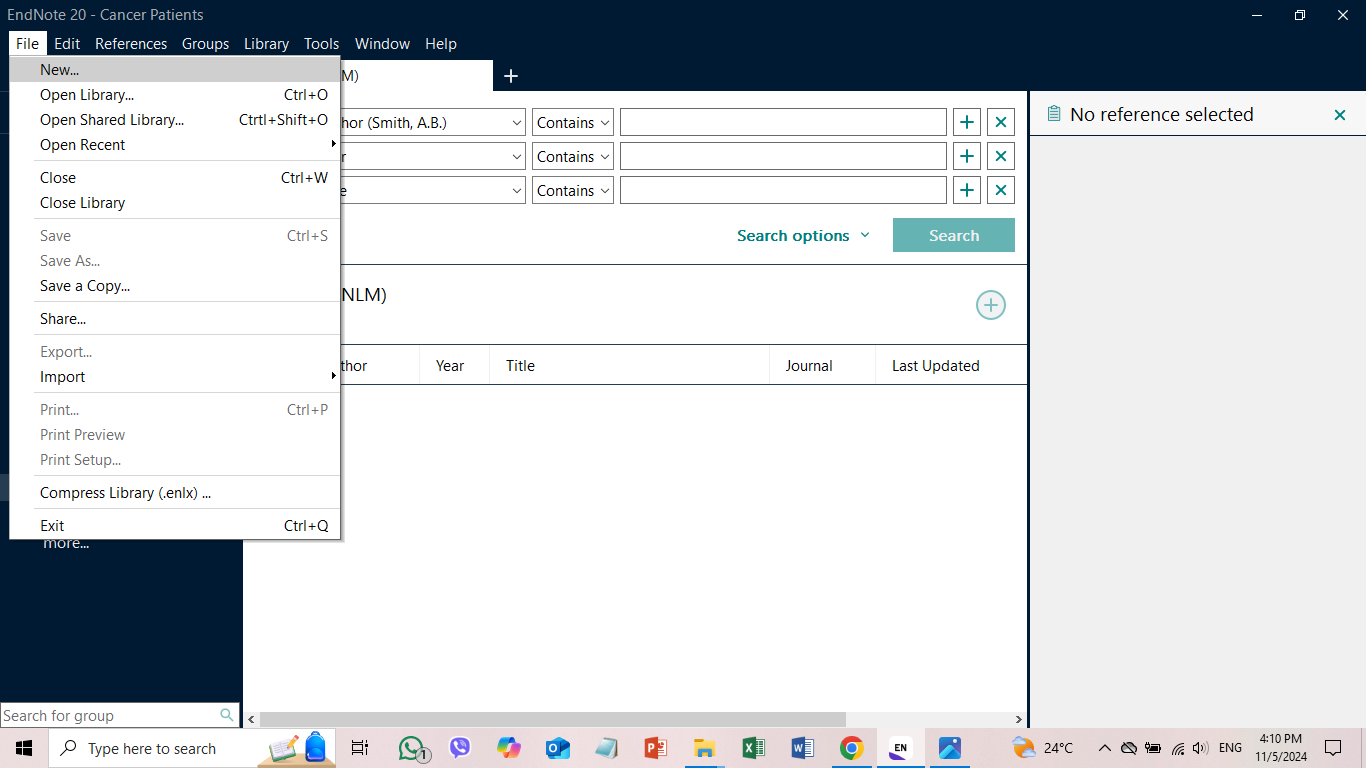1366x768 pixels.
Task: Open the Help menu
Action: click(441, 44)
